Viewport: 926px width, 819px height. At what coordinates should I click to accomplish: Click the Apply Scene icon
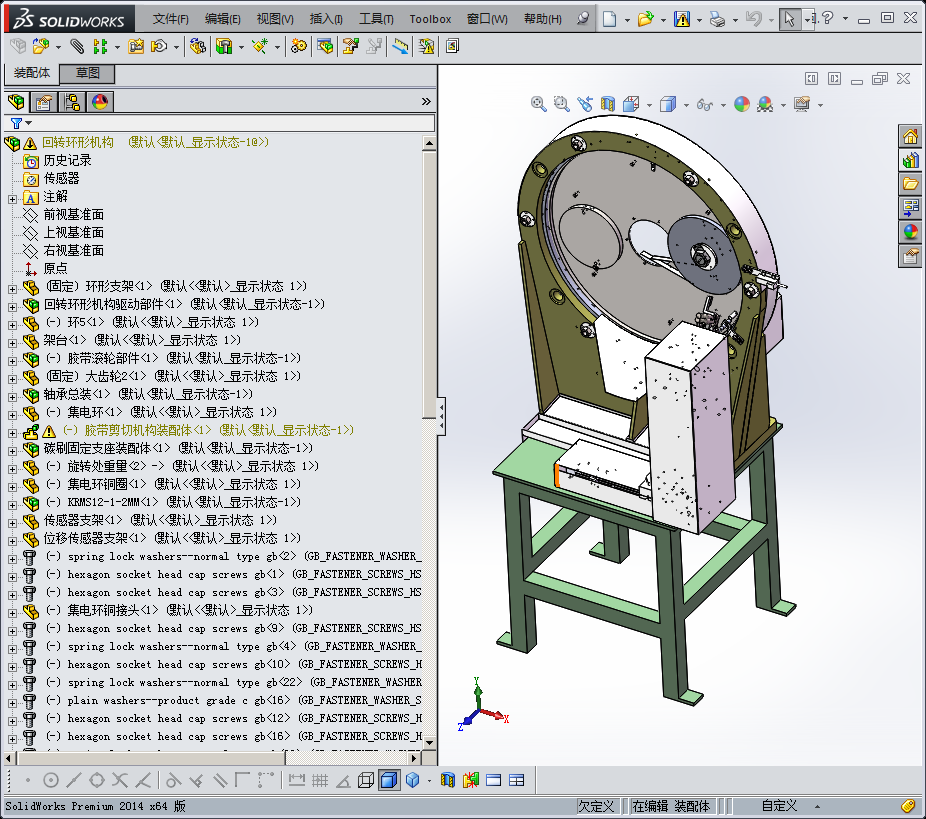coord(765,104)
